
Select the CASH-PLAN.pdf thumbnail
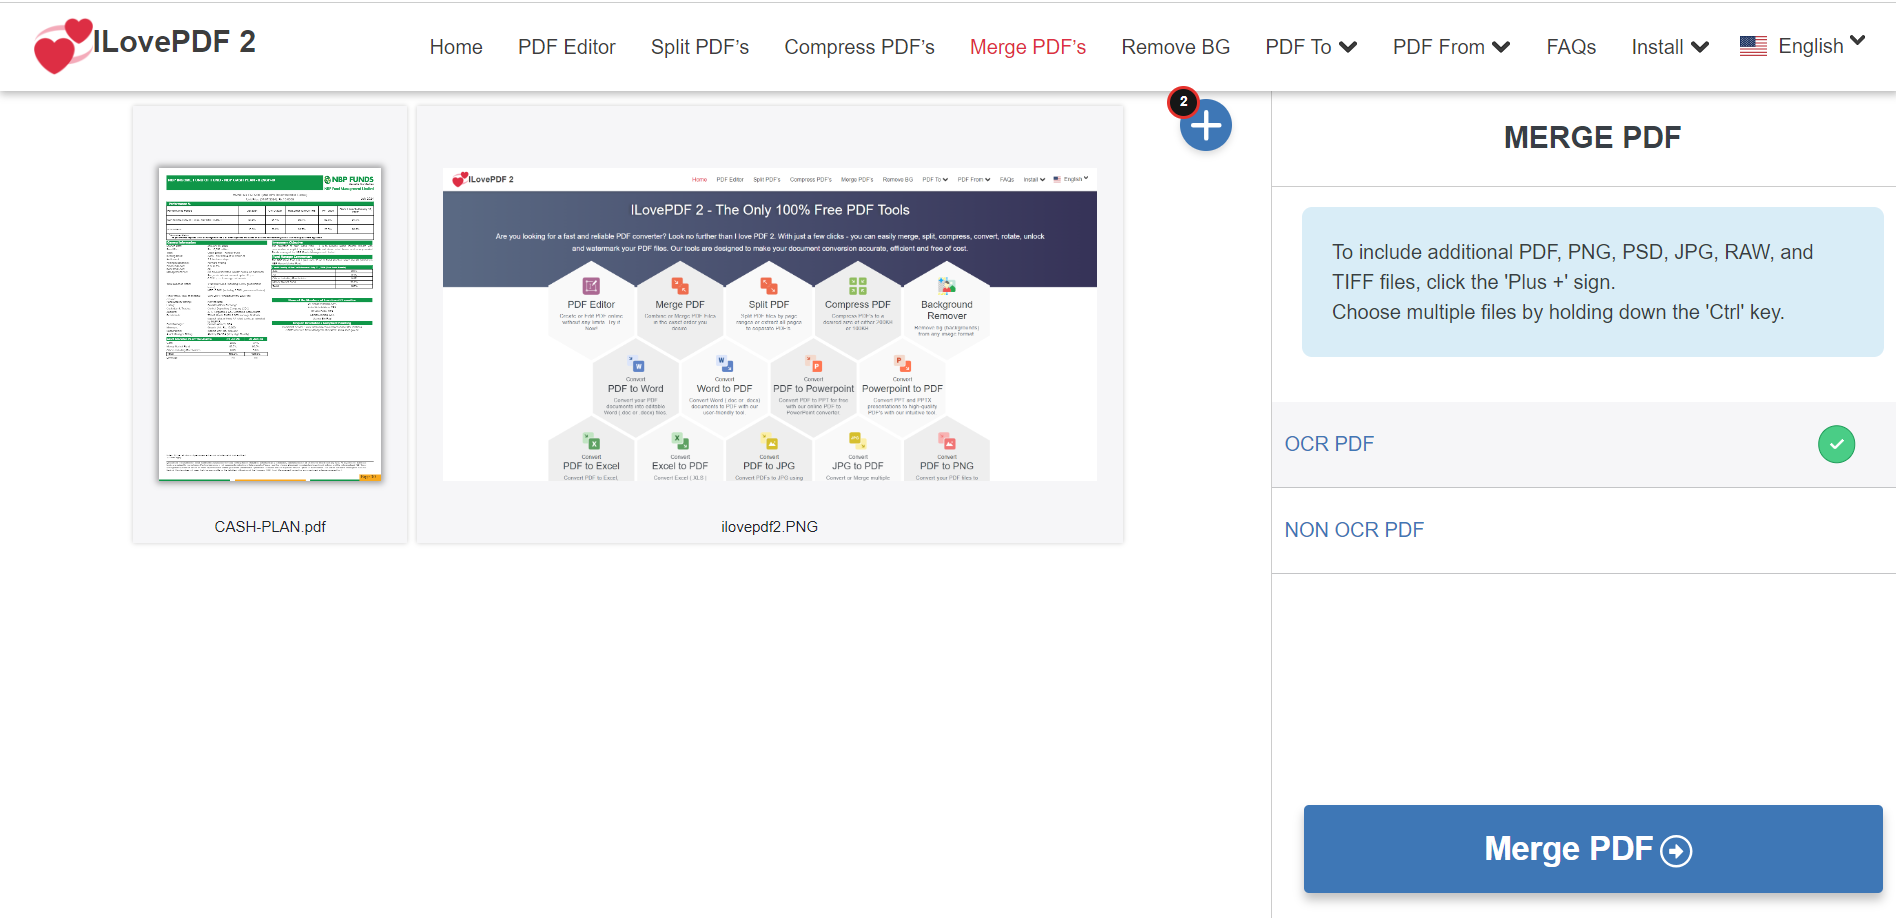pyautogui.click(x=270, y=324)
